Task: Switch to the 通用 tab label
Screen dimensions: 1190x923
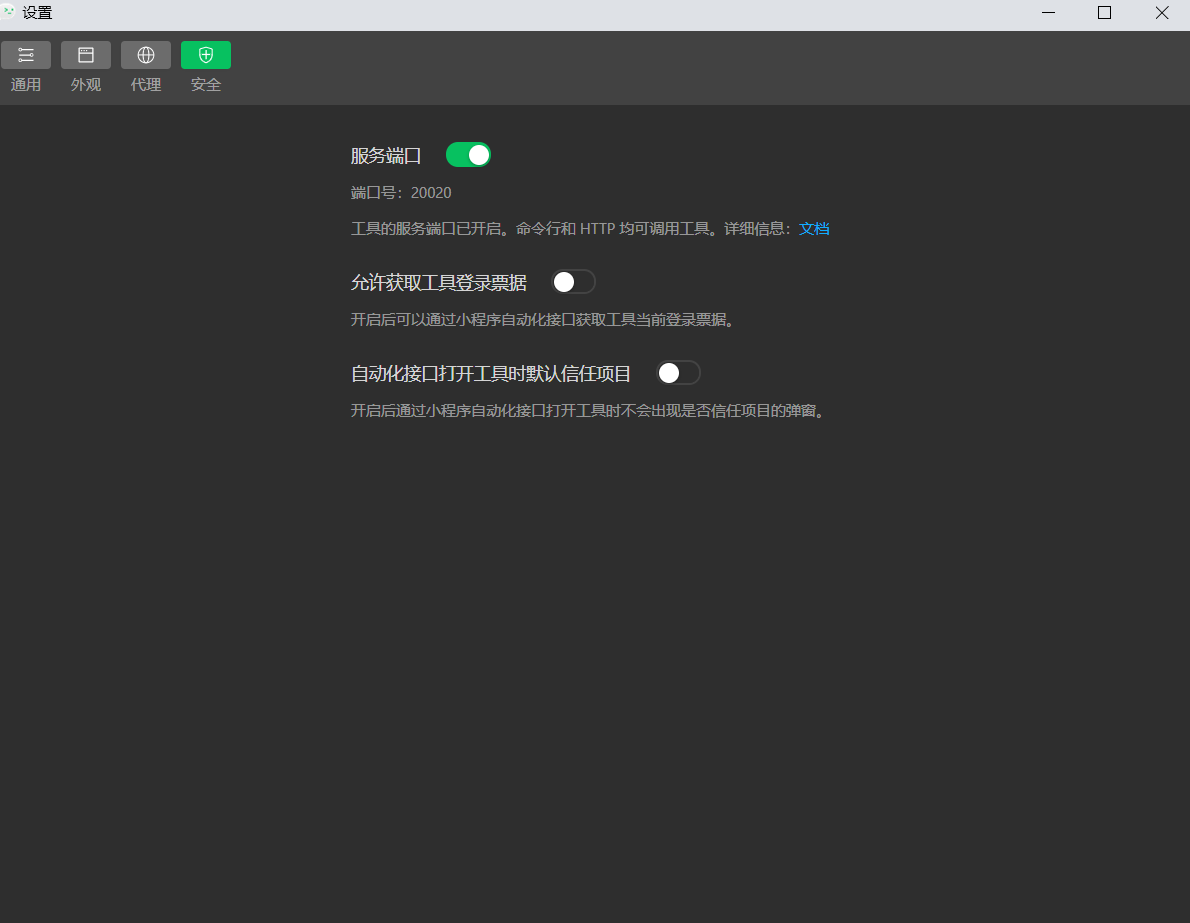Action: point(26,85)
